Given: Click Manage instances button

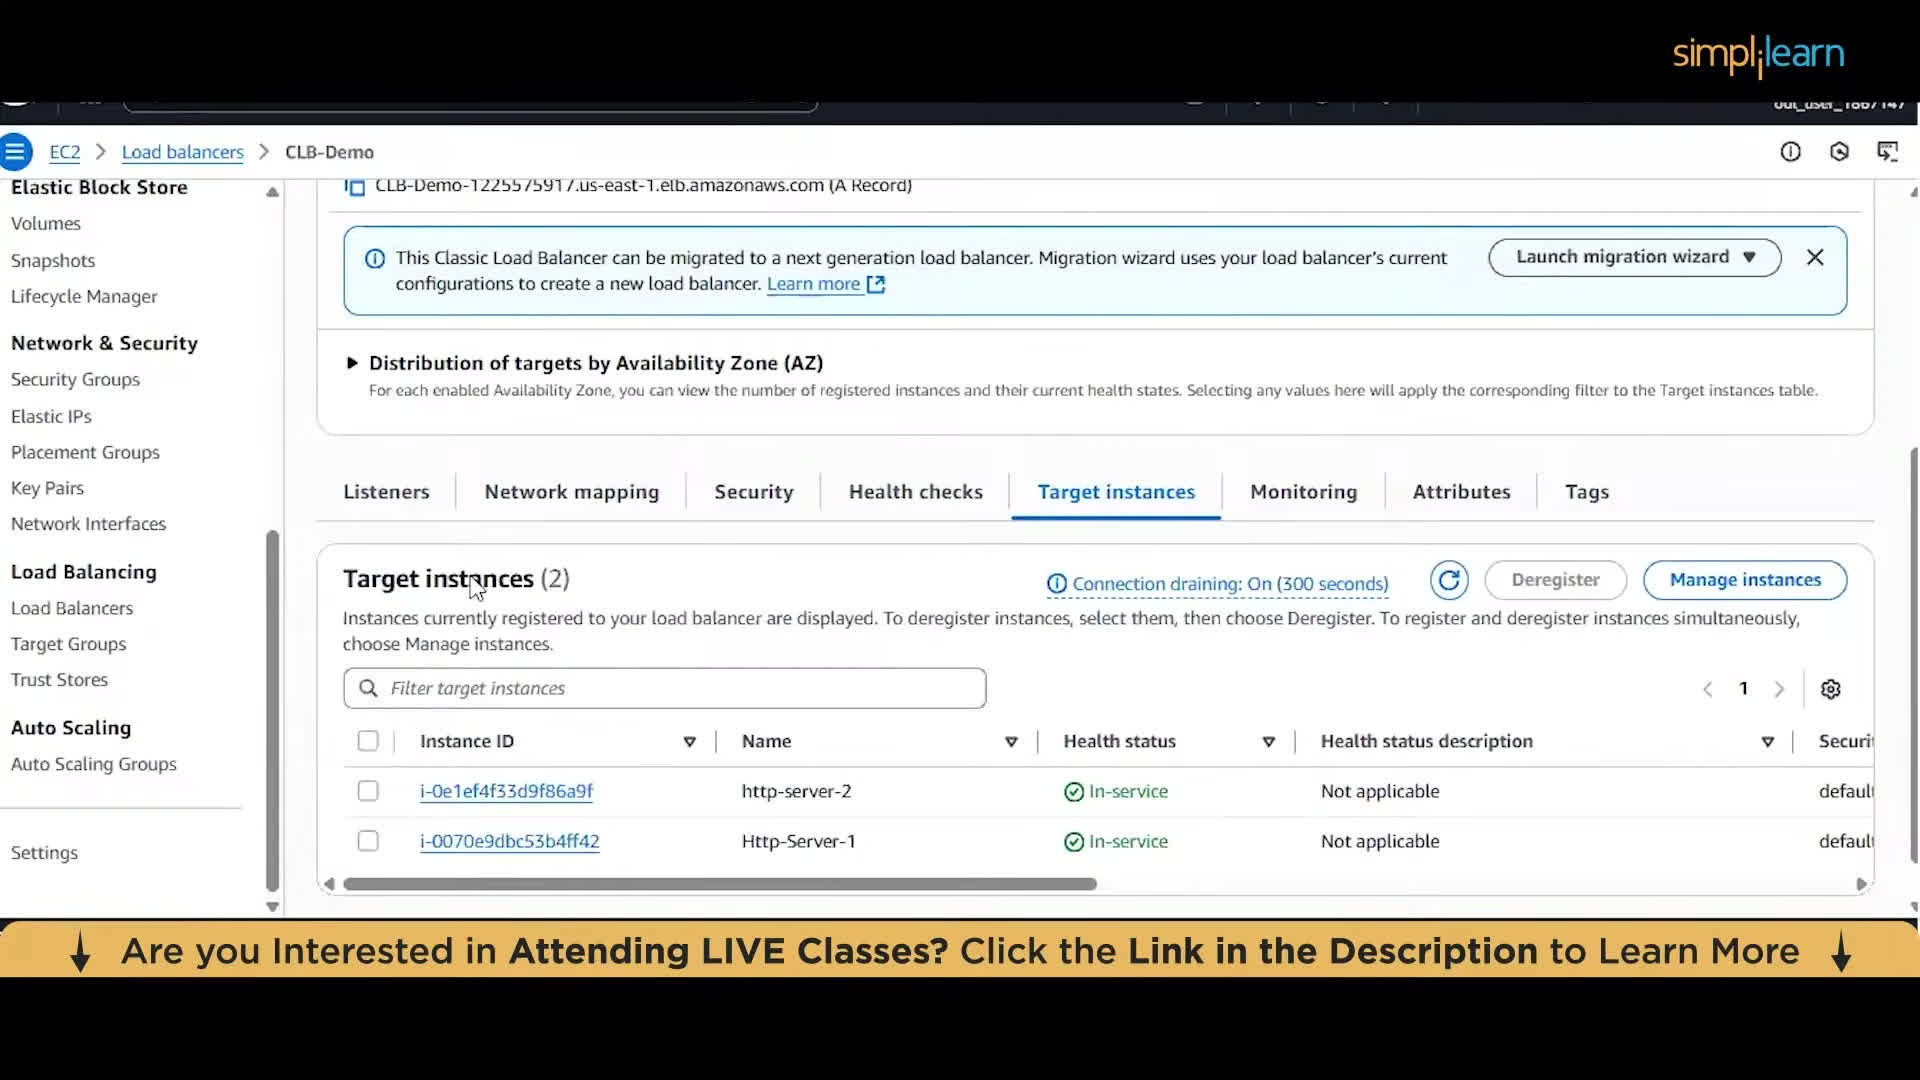Looking at the screenshot, I should pyautogui.click(x=1745, y=580).
